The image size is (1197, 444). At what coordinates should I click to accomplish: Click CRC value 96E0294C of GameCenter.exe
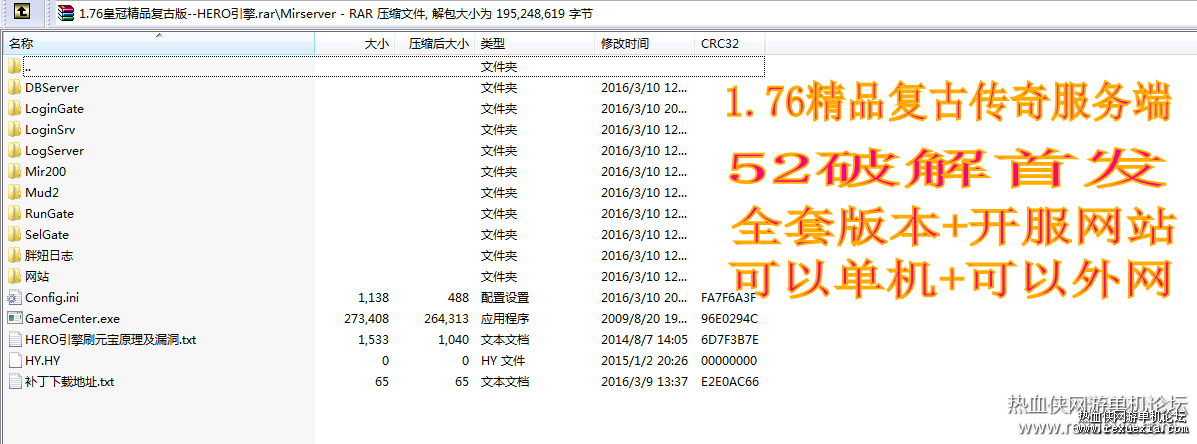729,318
